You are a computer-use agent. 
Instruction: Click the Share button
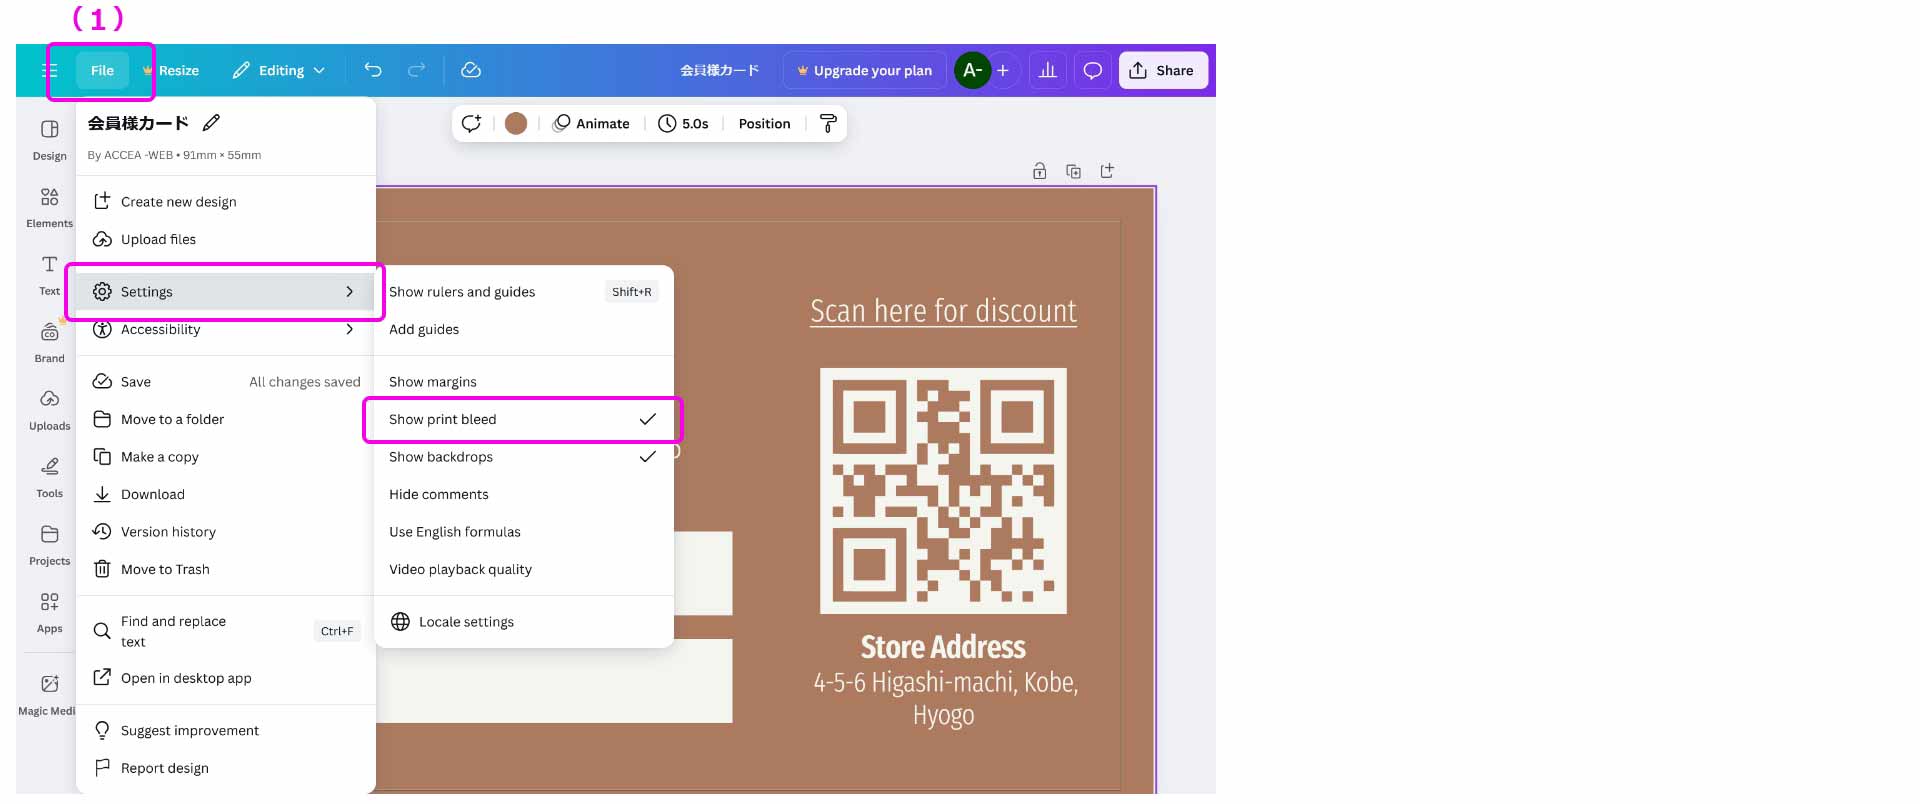coord(1162,70)
